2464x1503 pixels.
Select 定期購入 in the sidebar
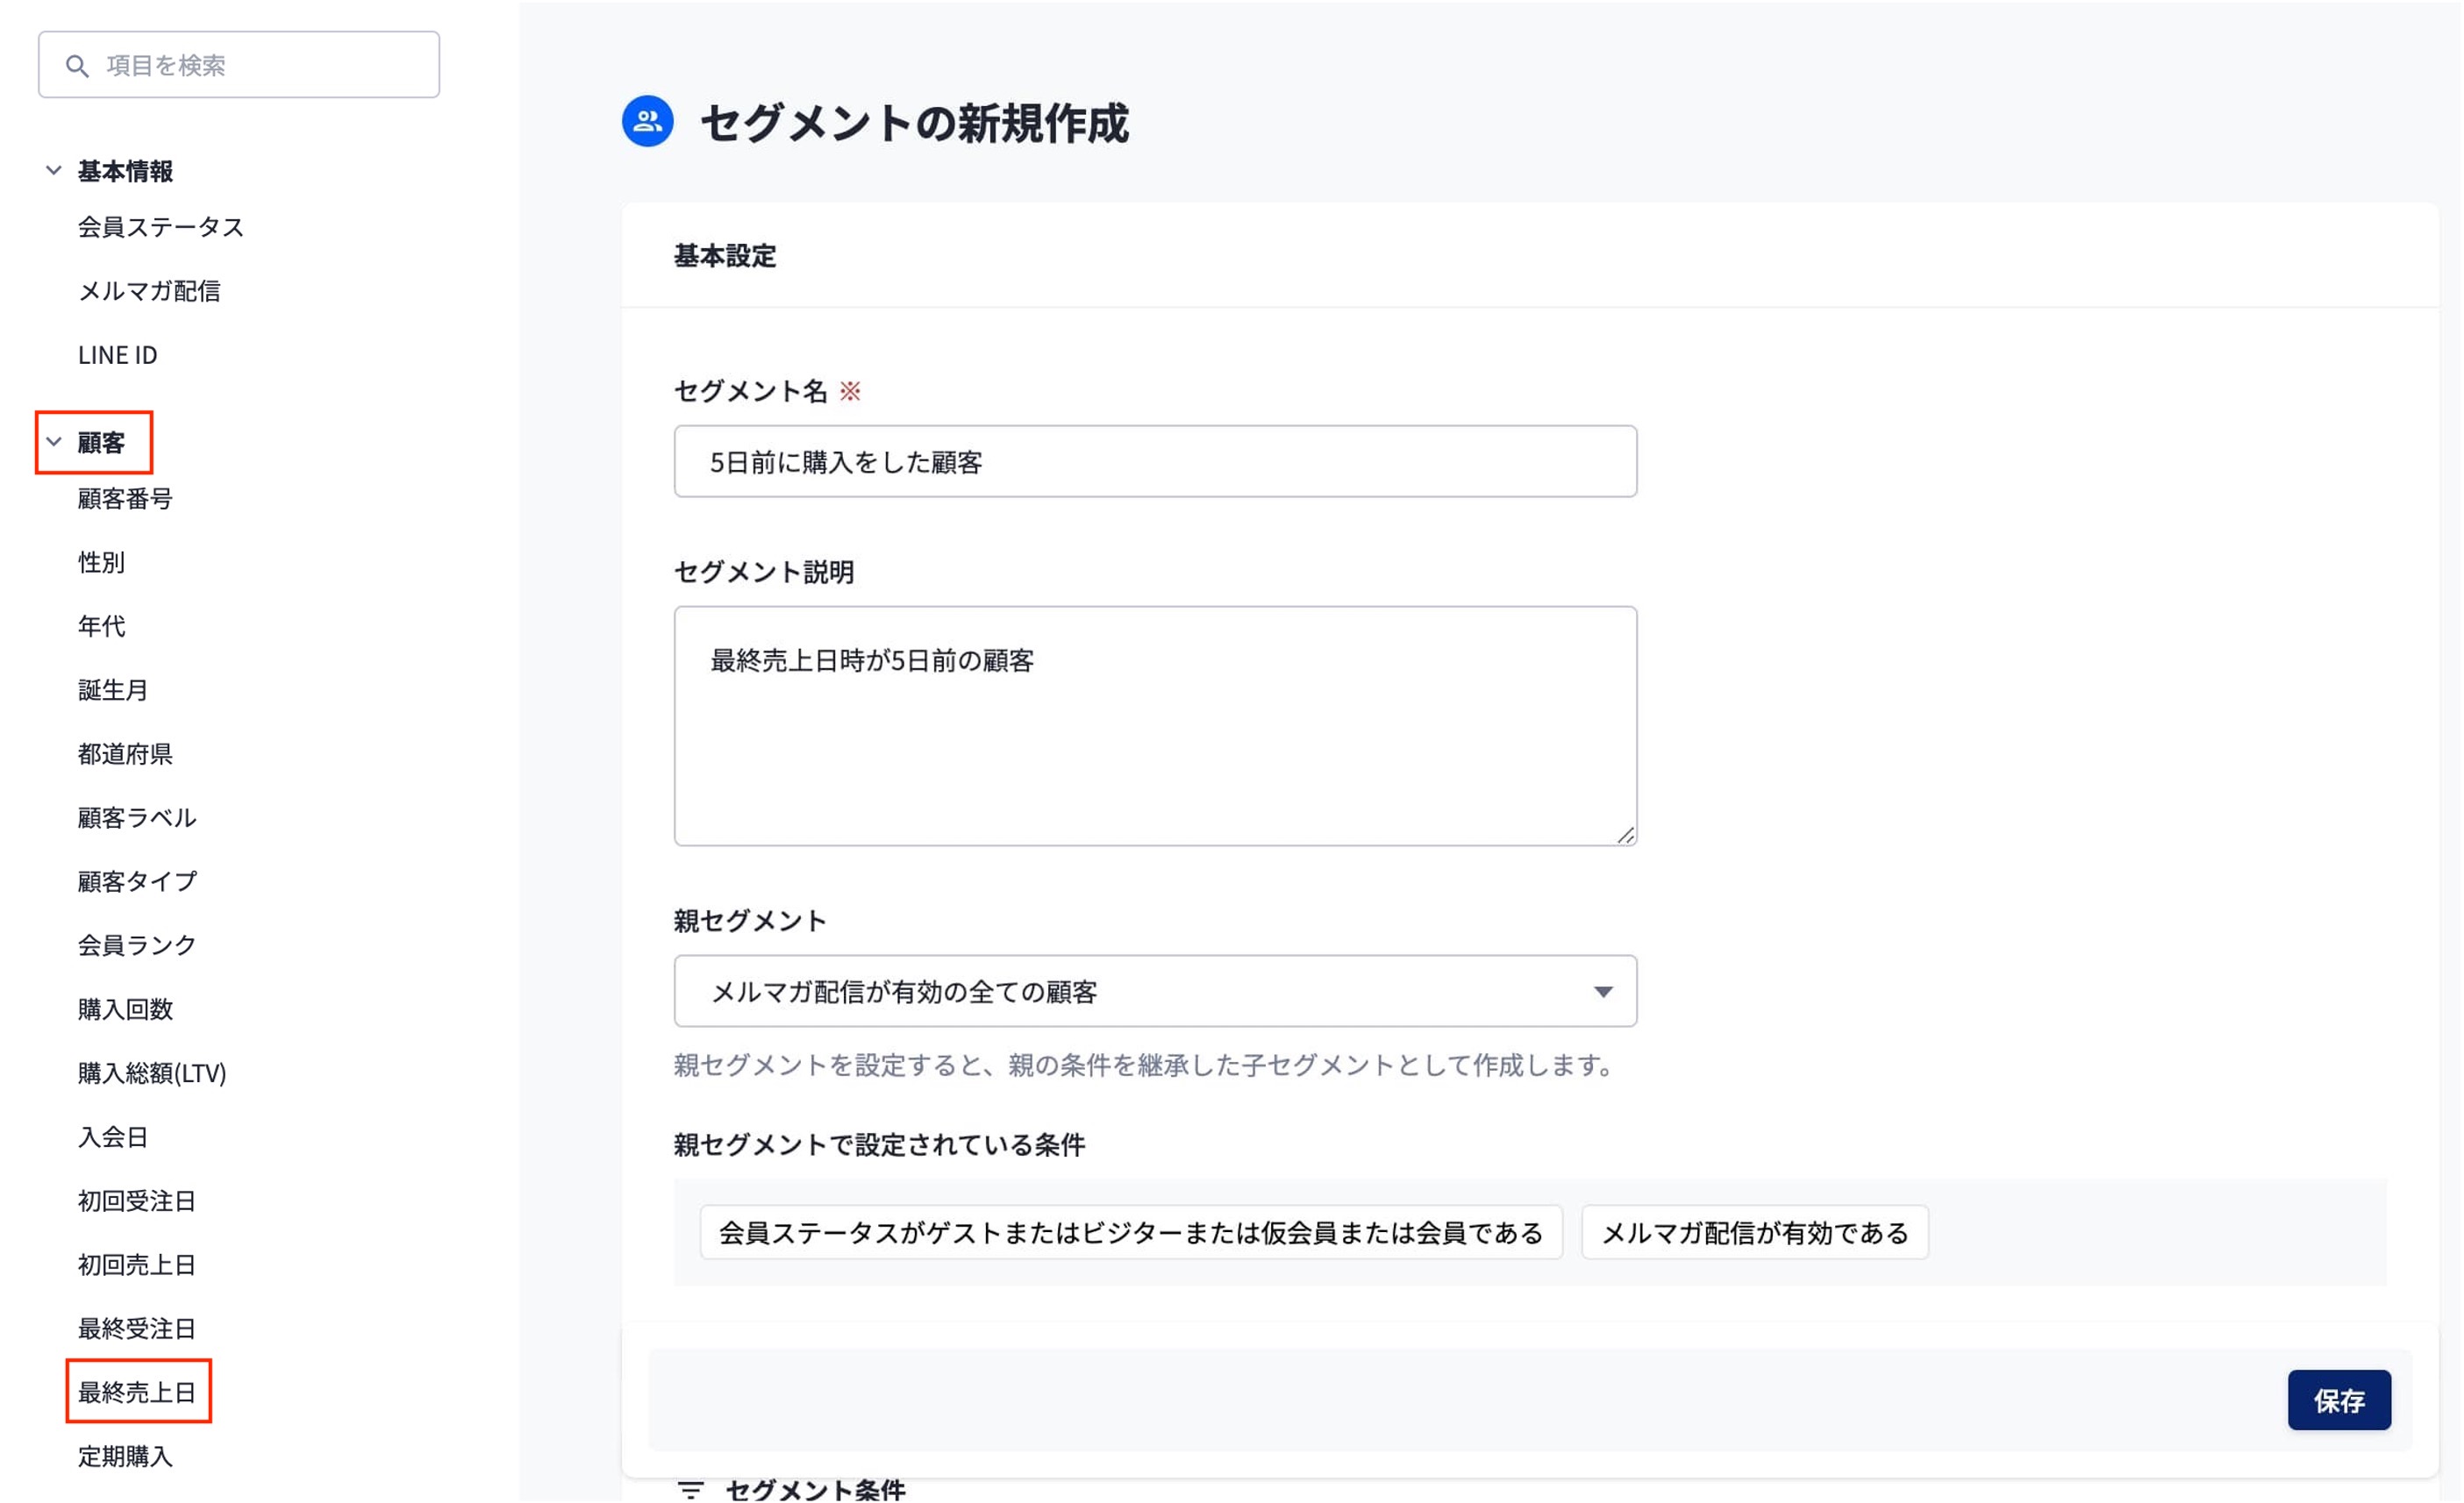click(125, 1456)
